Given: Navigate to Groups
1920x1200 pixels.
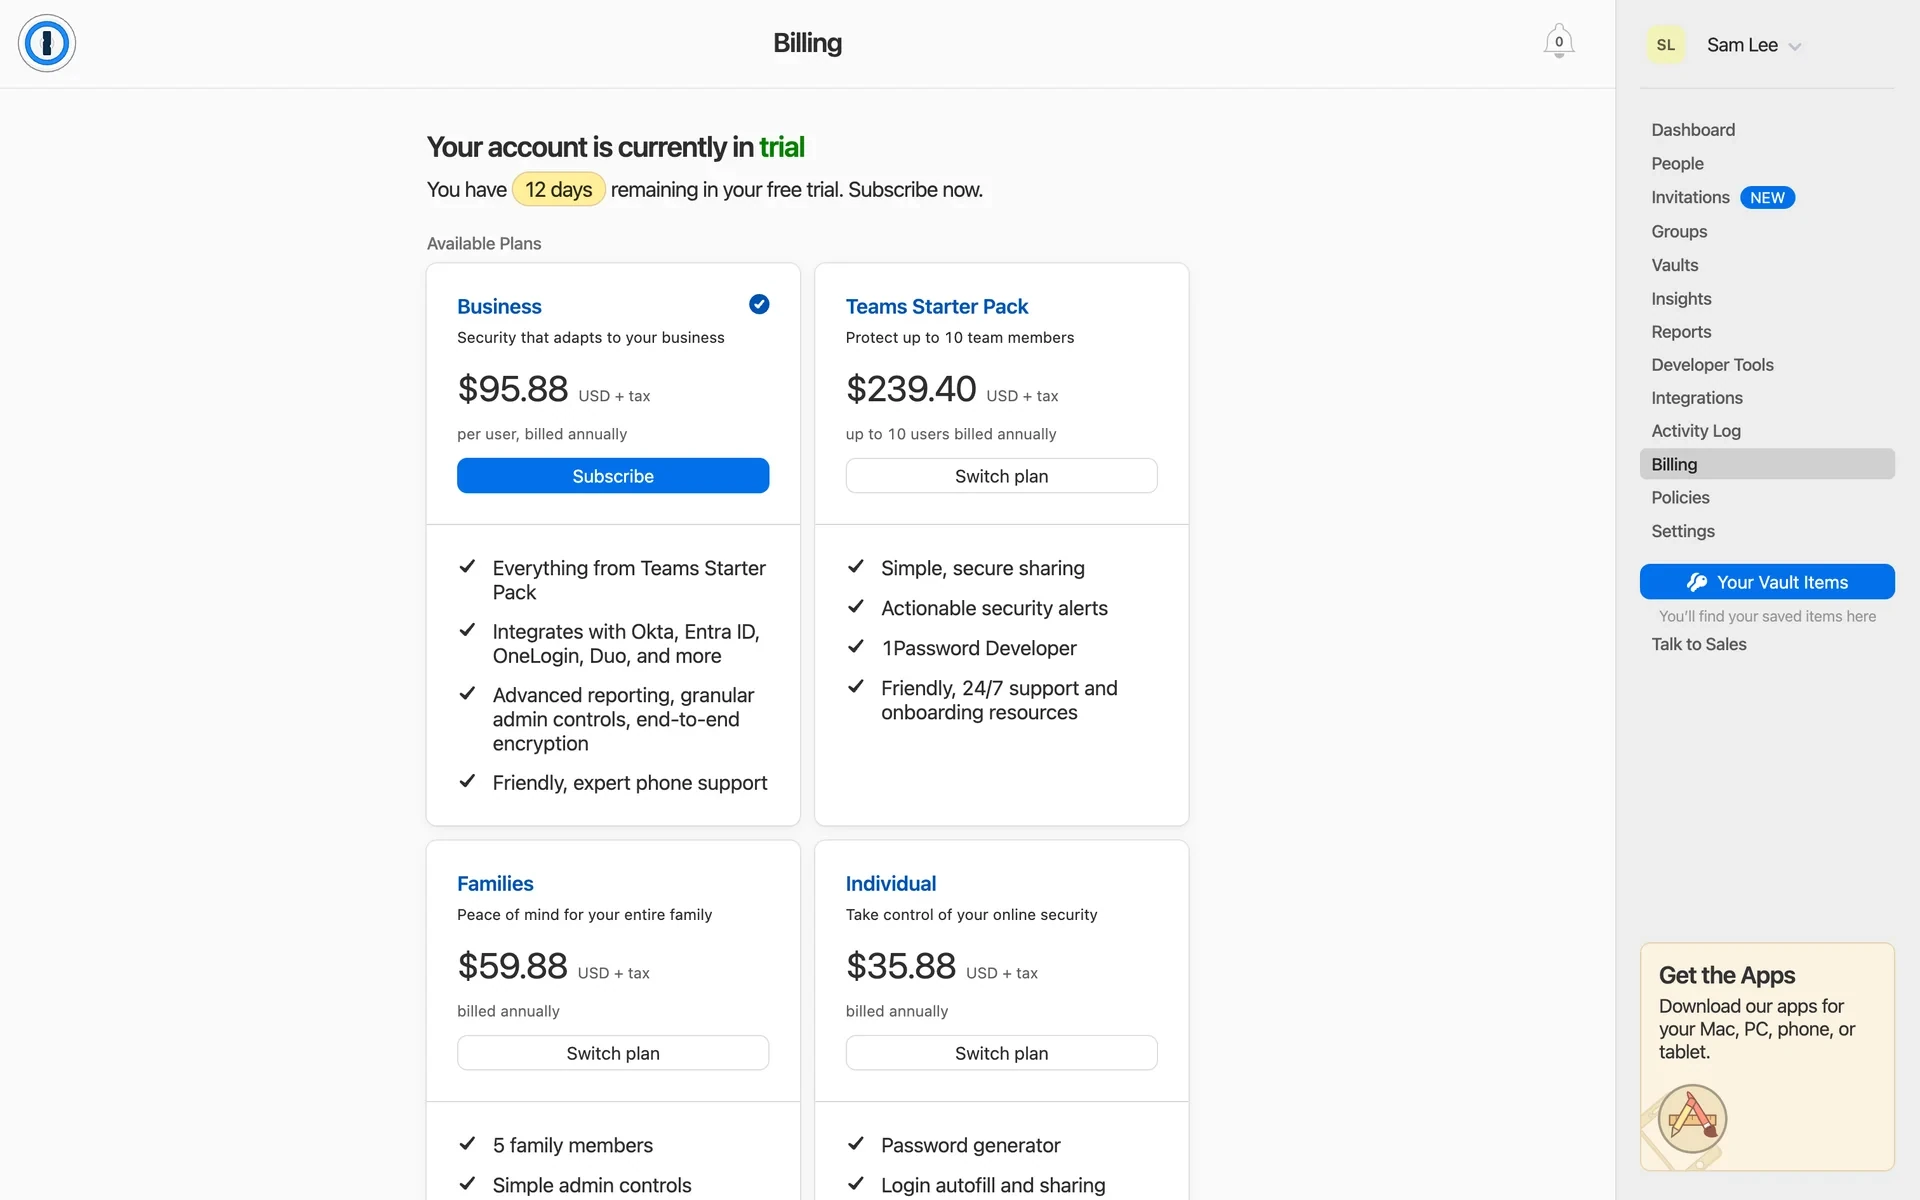Looking at the screenshot, I should point(1679,232).
